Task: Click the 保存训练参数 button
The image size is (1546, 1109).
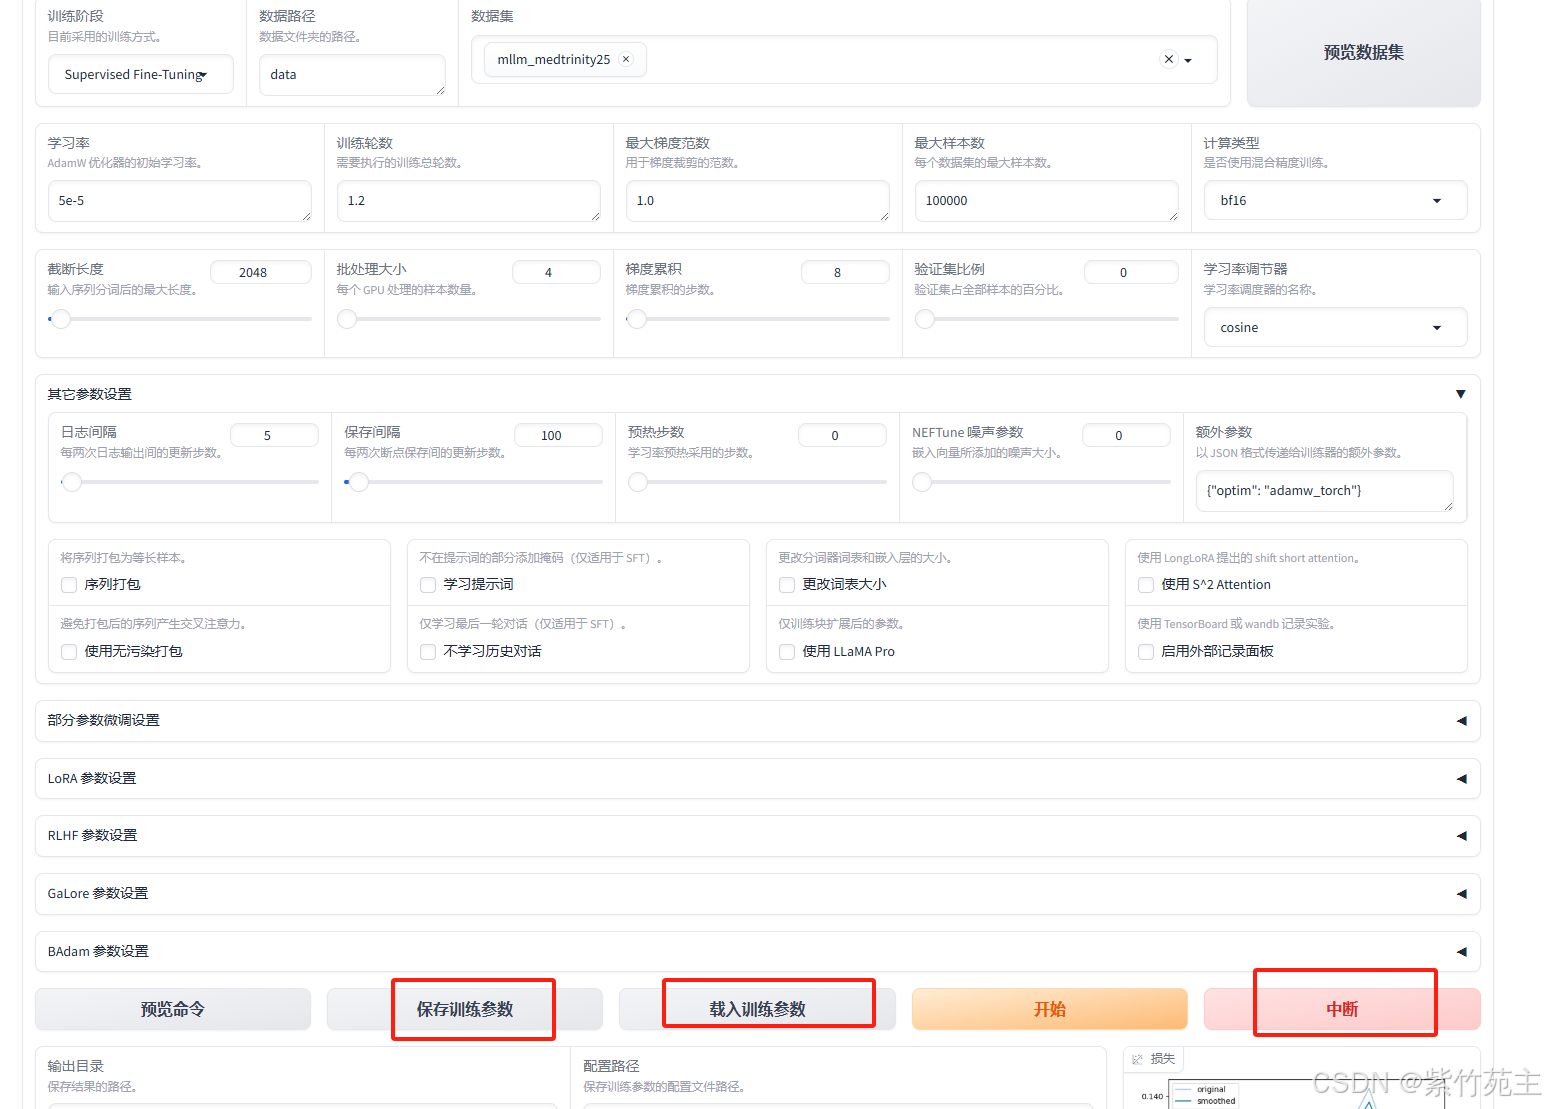Action: coord(465,1009)
